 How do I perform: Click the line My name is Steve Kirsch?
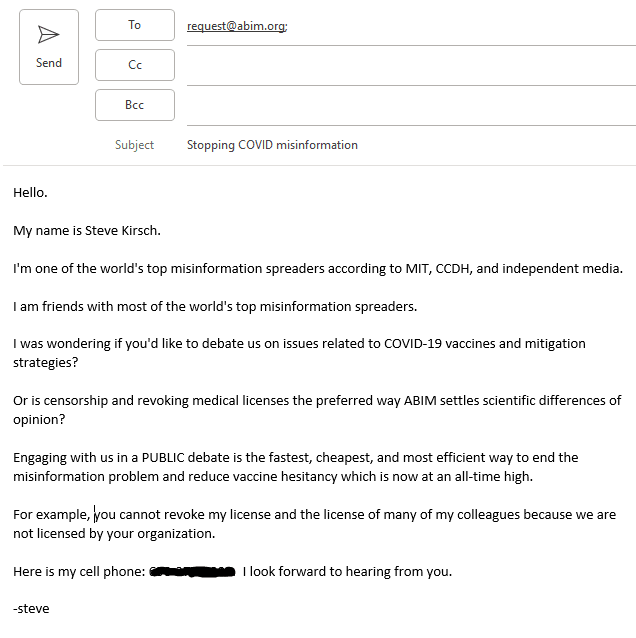point(87,230)
